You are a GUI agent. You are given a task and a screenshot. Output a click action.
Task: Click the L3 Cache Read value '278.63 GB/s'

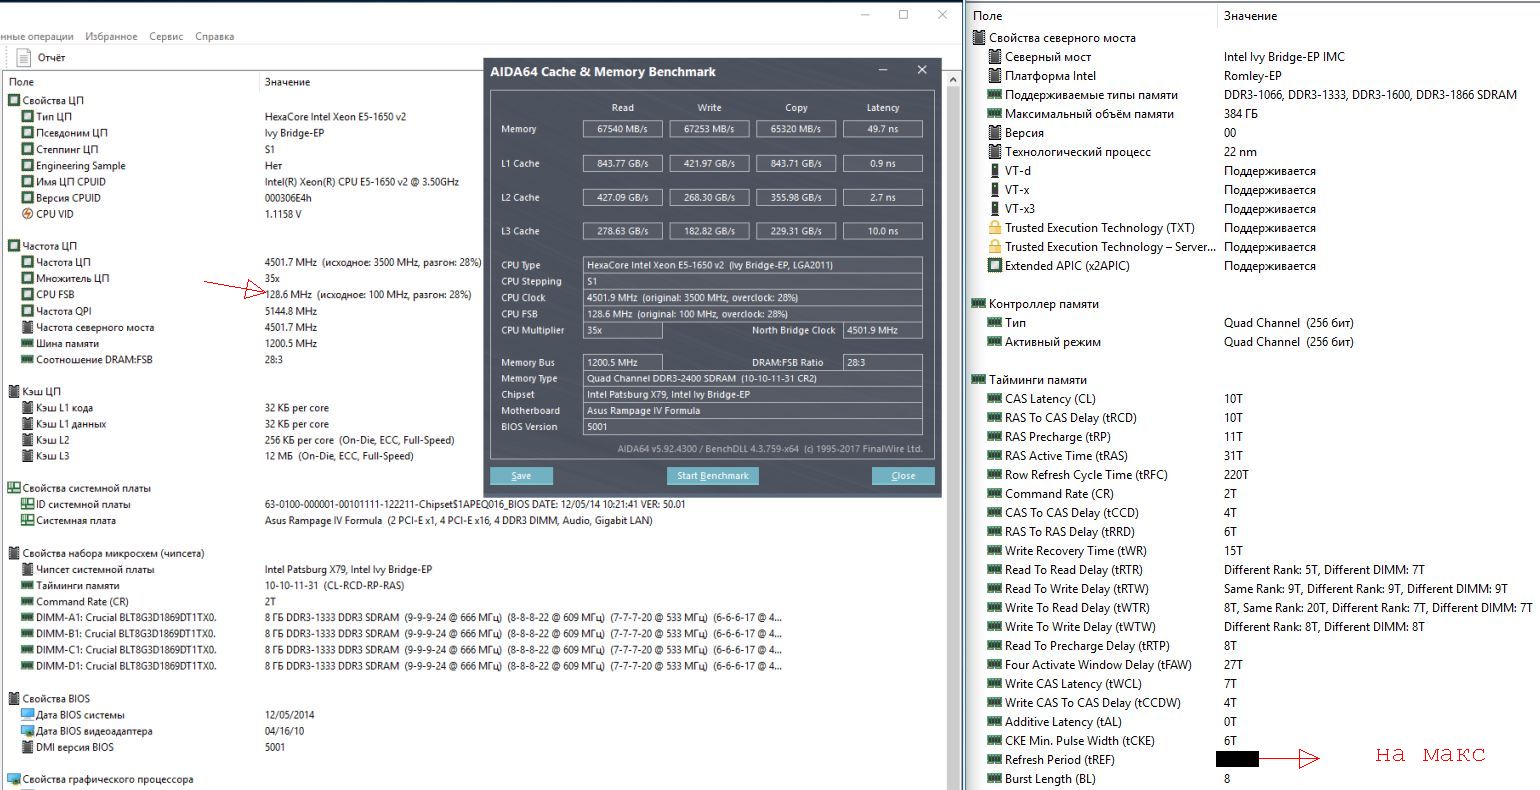[x=622, y=231]
